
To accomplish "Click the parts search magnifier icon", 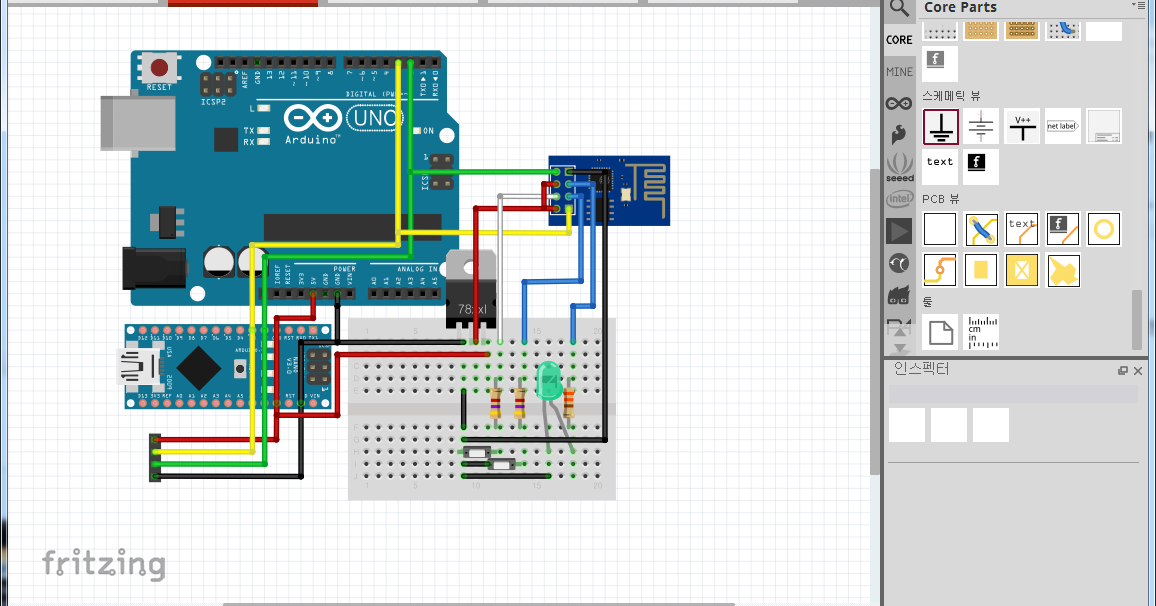I will tap(898, 8).
